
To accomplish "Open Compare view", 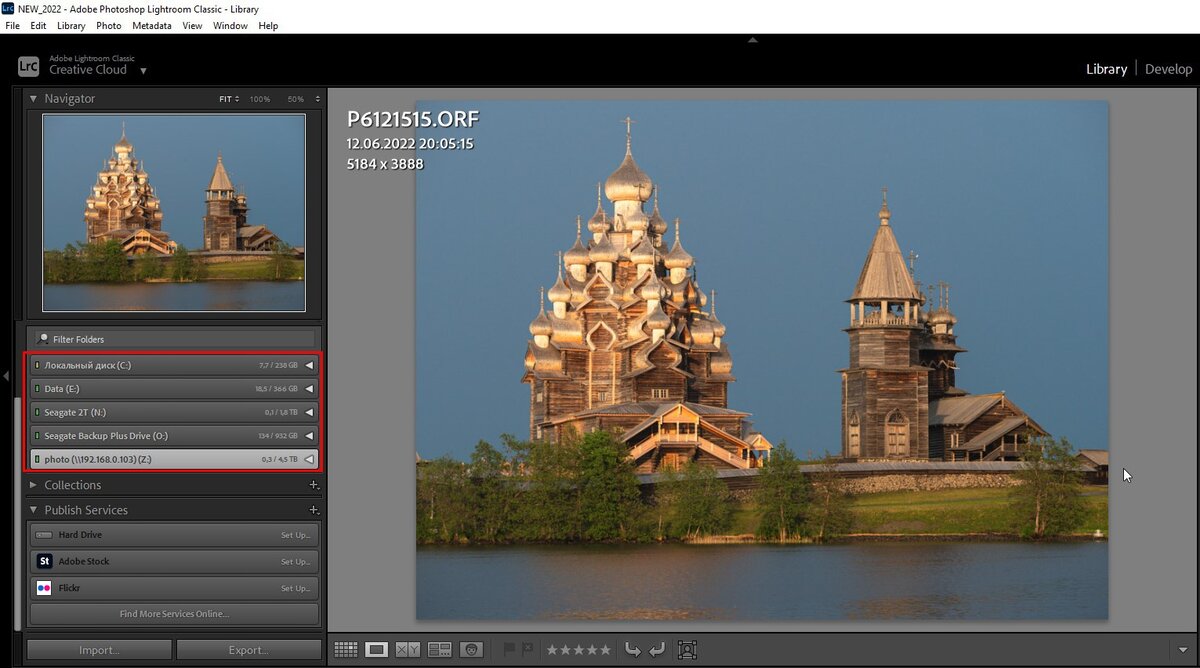I will tap(408, 649).
